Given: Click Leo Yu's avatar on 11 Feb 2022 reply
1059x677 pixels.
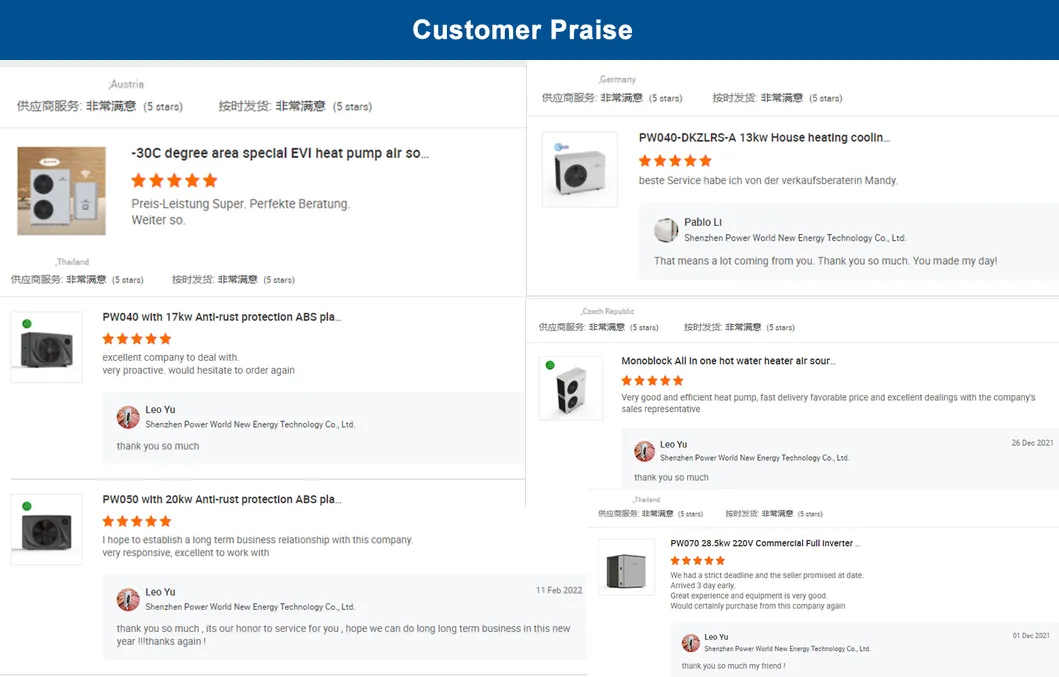Looking at the screenshot, I should [x=128, y=599].
